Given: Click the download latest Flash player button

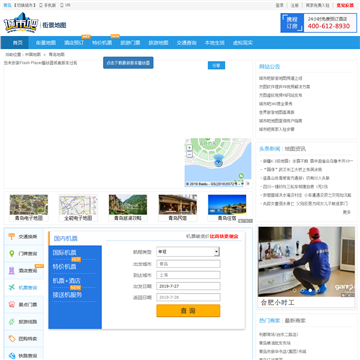Looking at the screenshot, I should tap(128, 63).
